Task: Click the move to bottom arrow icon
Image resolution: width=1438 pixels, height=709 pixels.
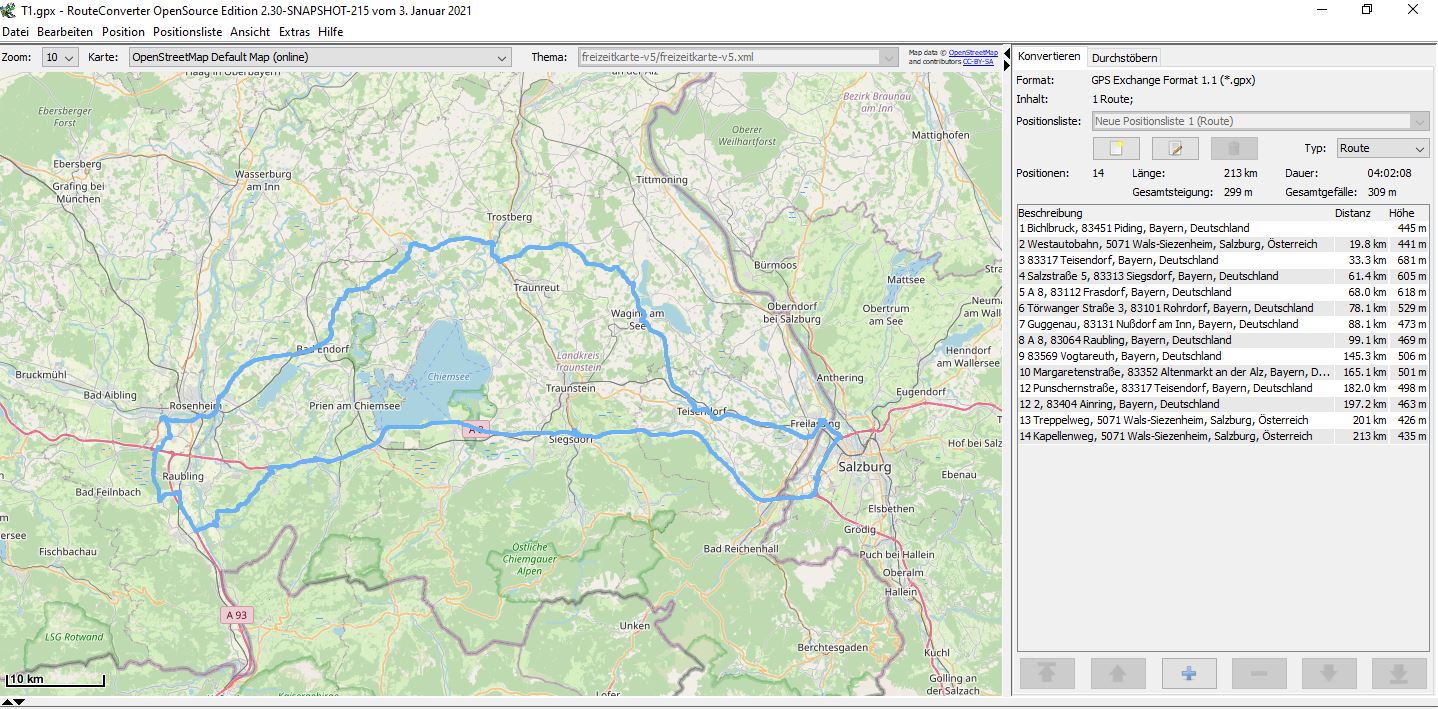Action: point(1399,673)
